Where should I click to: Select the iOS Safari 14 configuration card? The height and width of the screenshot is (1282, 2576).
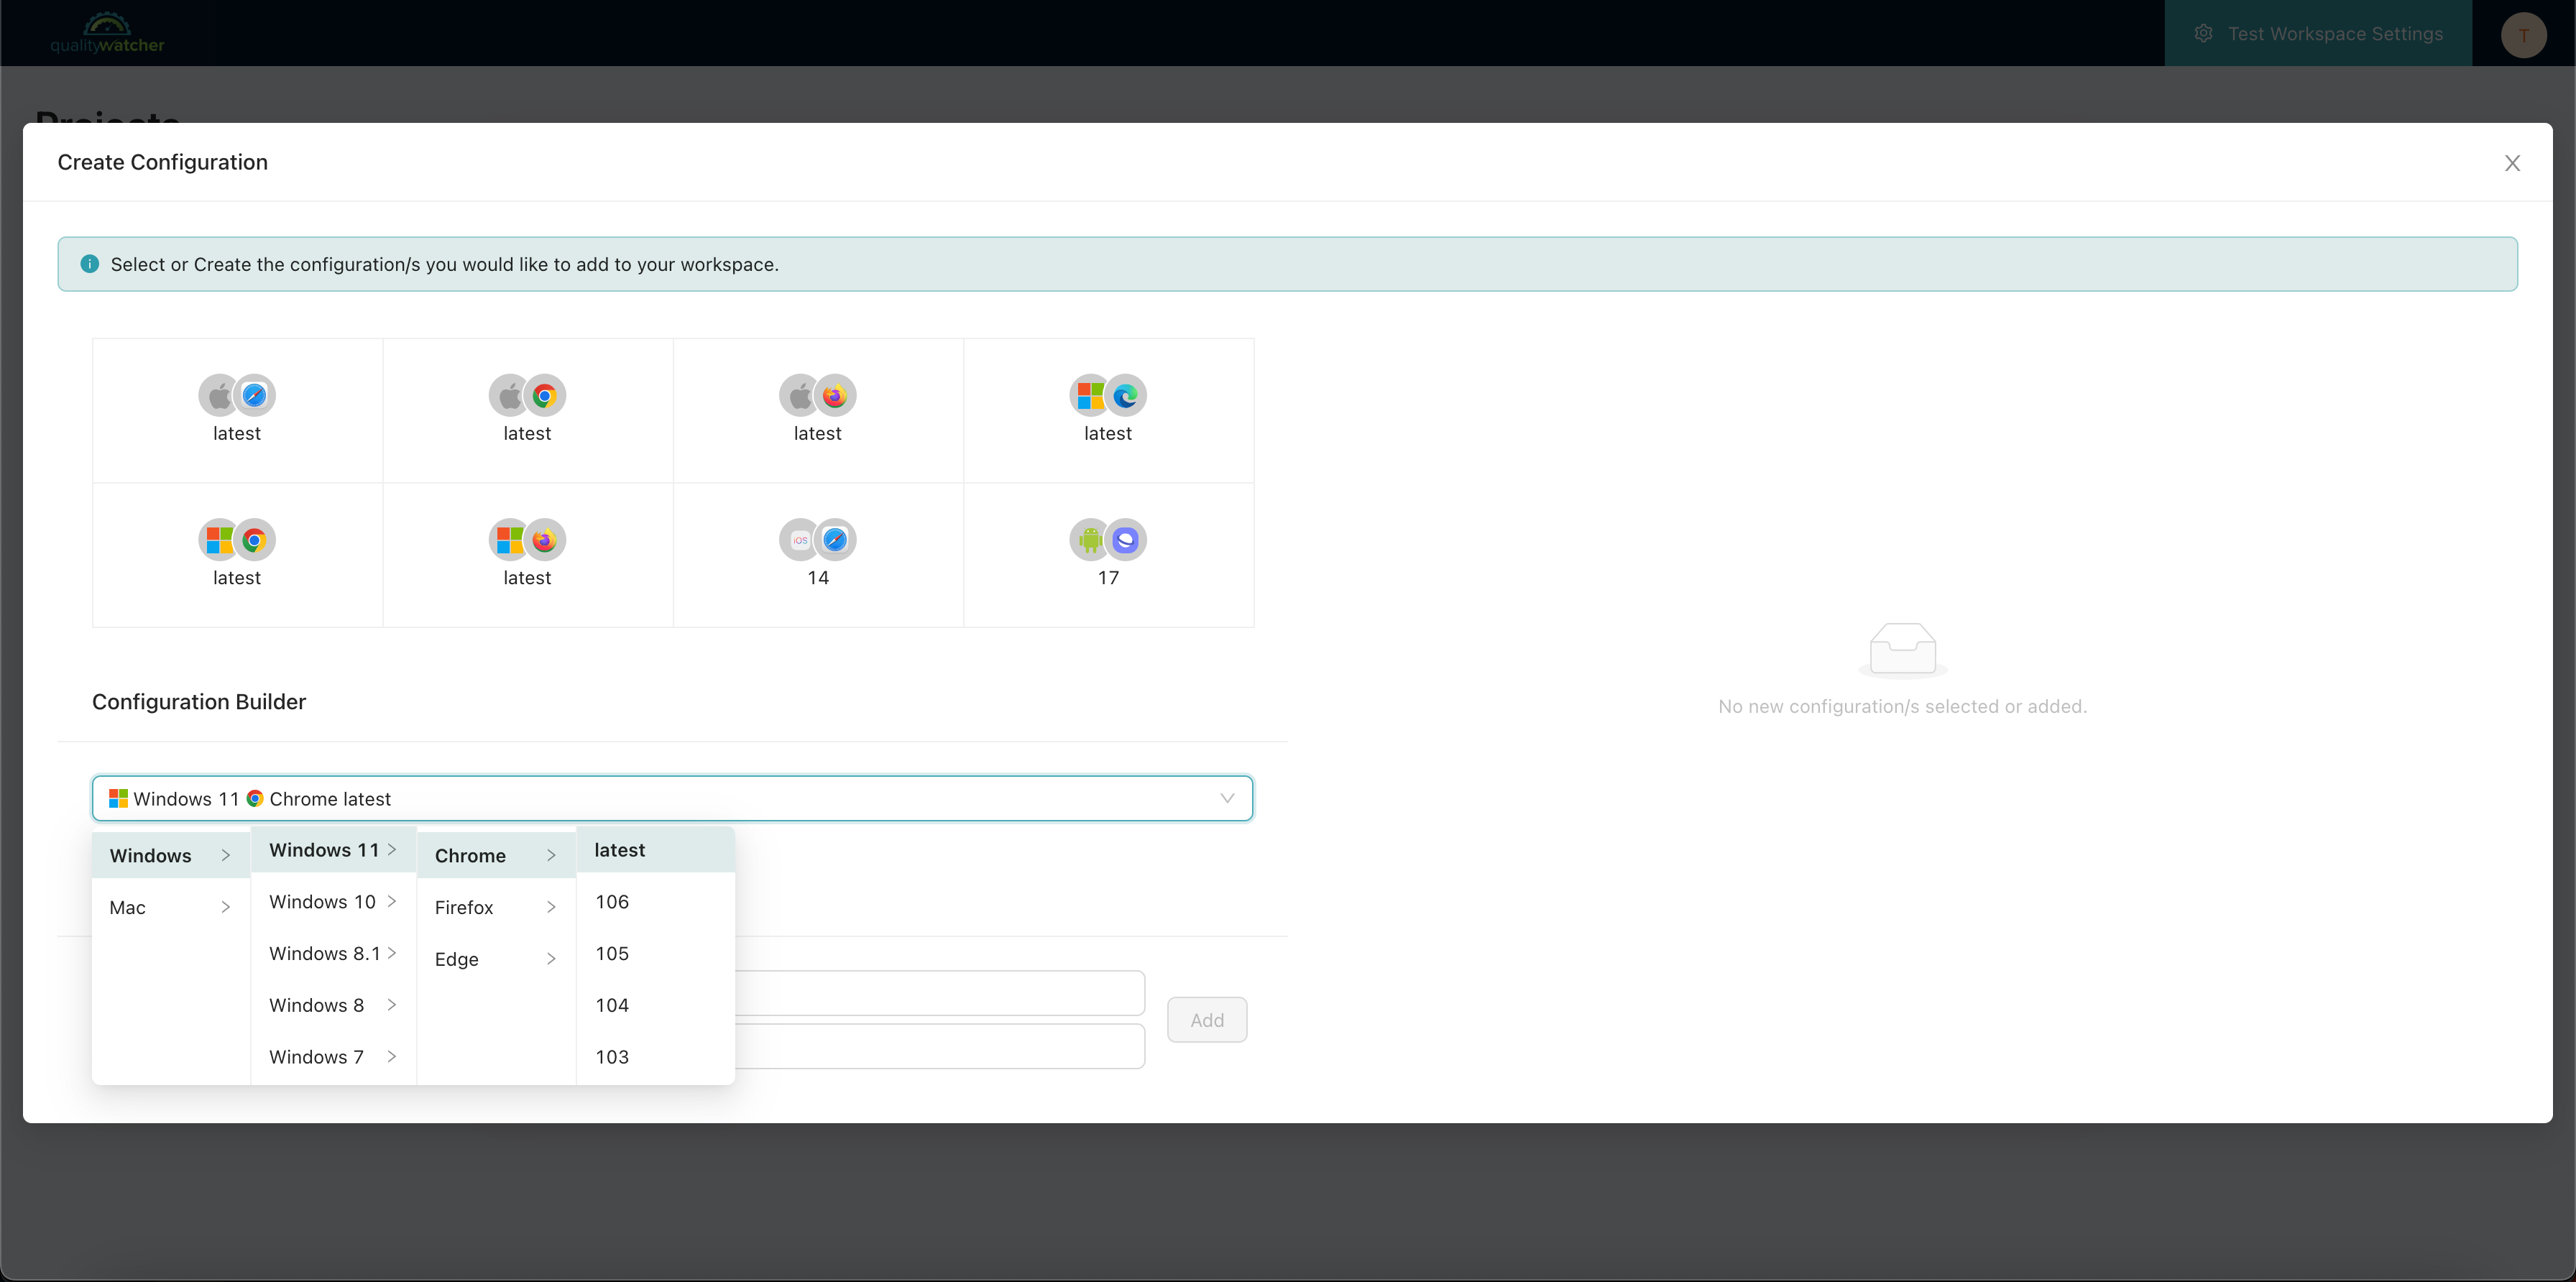pos(818,555)
